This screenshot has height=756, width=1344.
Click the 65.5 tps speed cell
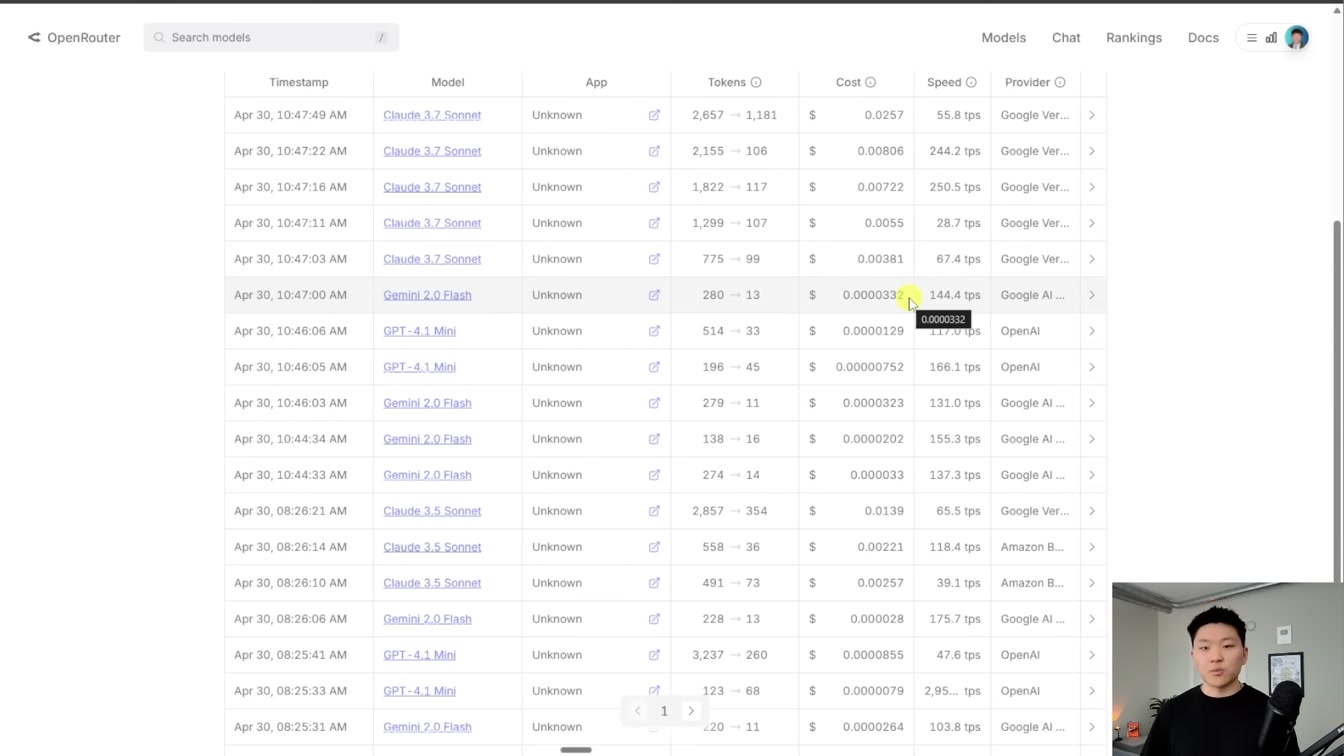(958, 511)
